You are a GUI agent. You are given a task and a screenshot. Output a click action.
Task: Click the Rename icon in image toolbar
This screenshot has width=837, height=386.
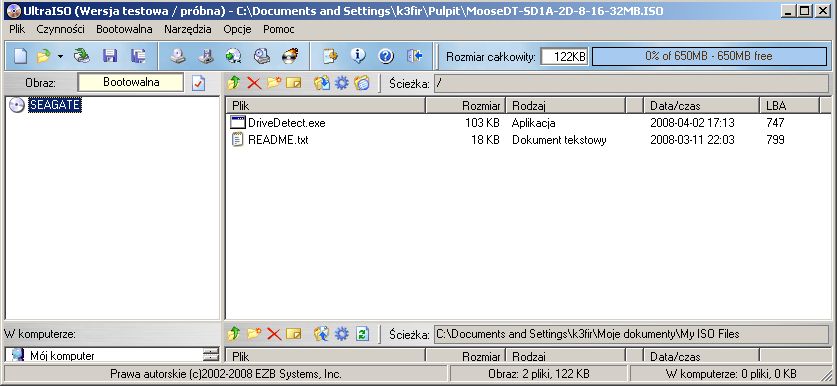coord(294,83)
